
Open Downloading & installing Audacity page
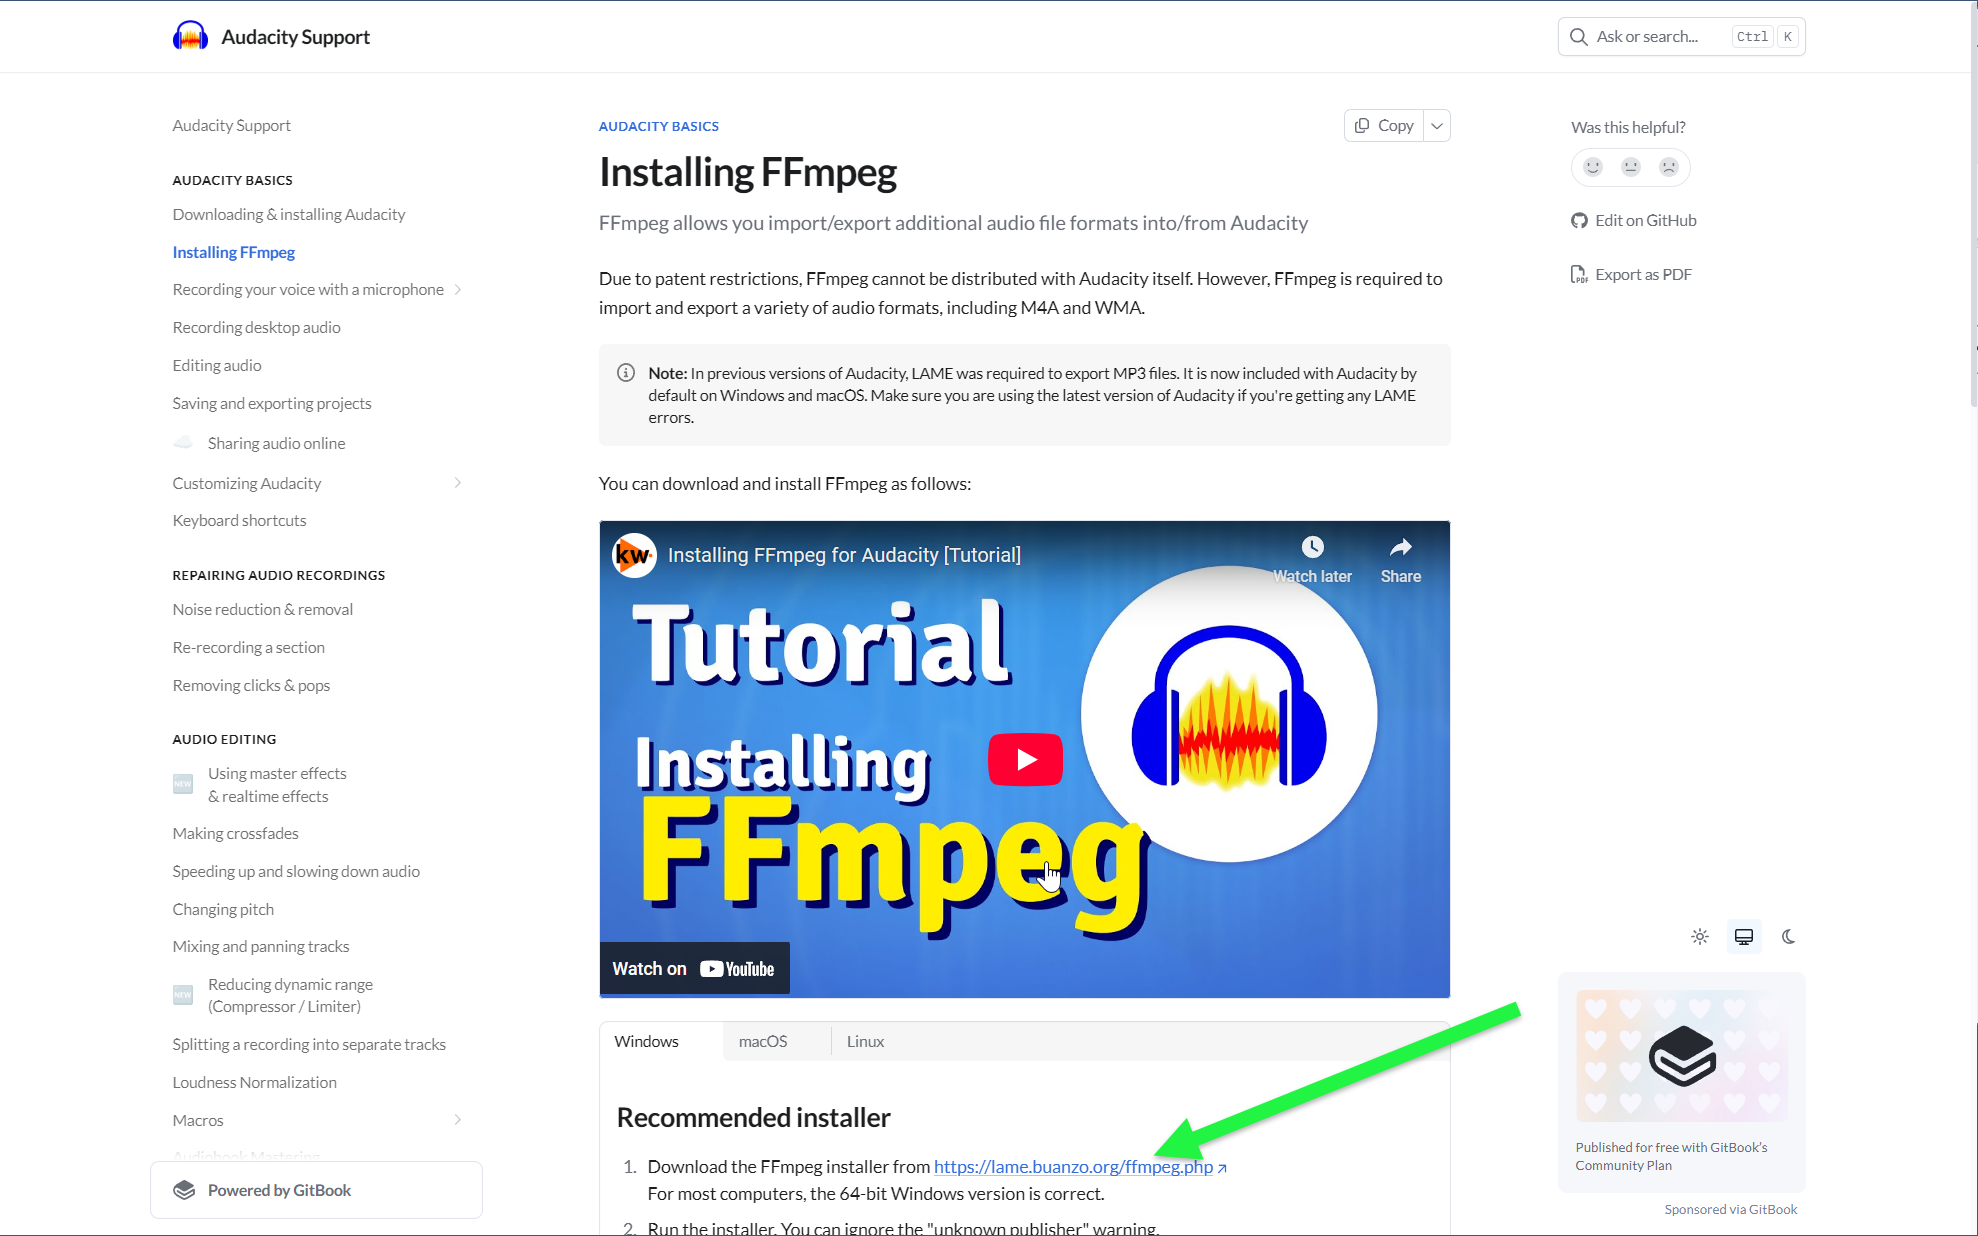click(289, 215)
